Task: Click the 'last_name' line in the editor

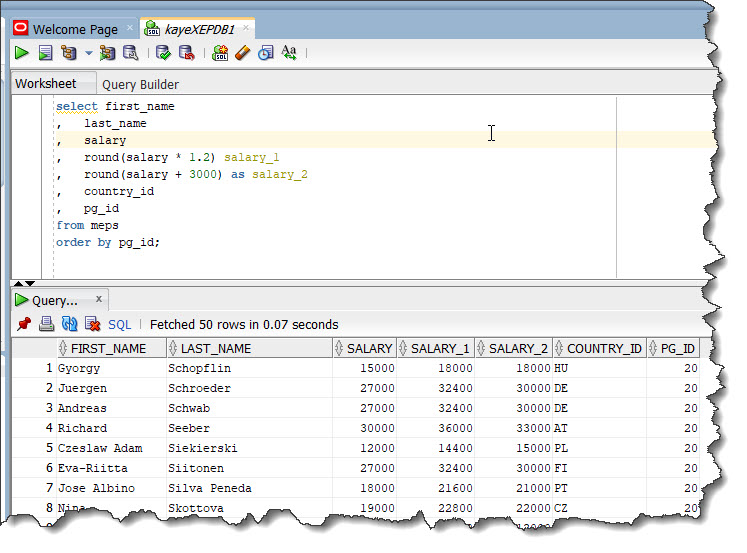Action: click(x=115, y=123)
